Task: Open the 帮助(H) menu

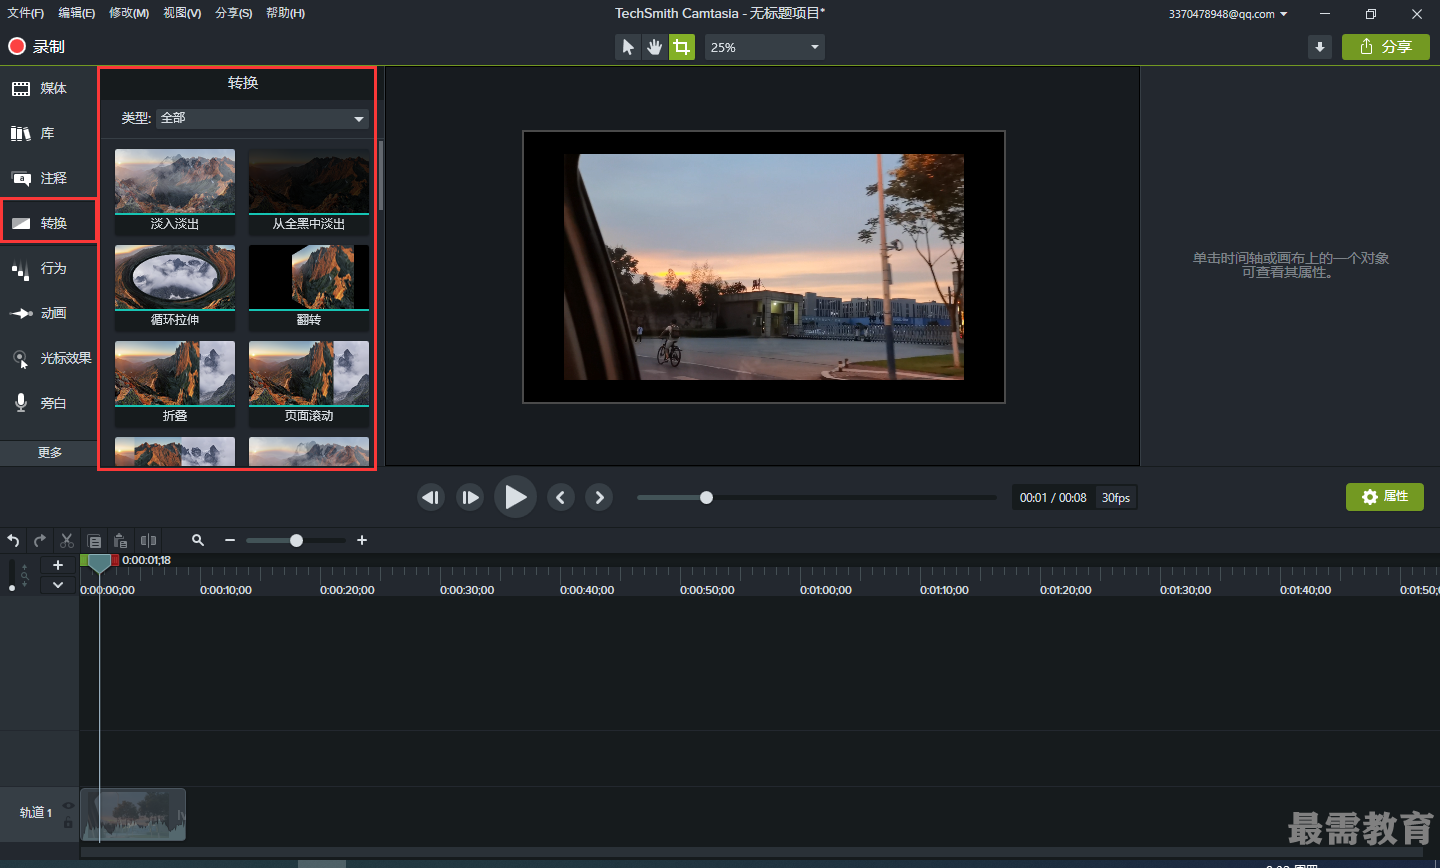Action: tap(286, 13)
